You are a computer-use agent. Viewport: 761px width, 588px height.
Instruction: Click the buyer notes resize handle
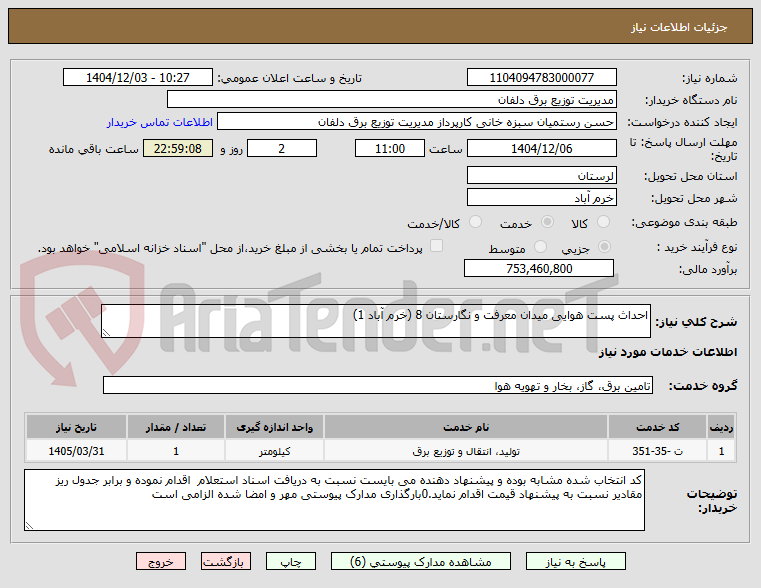pos(30,525)
